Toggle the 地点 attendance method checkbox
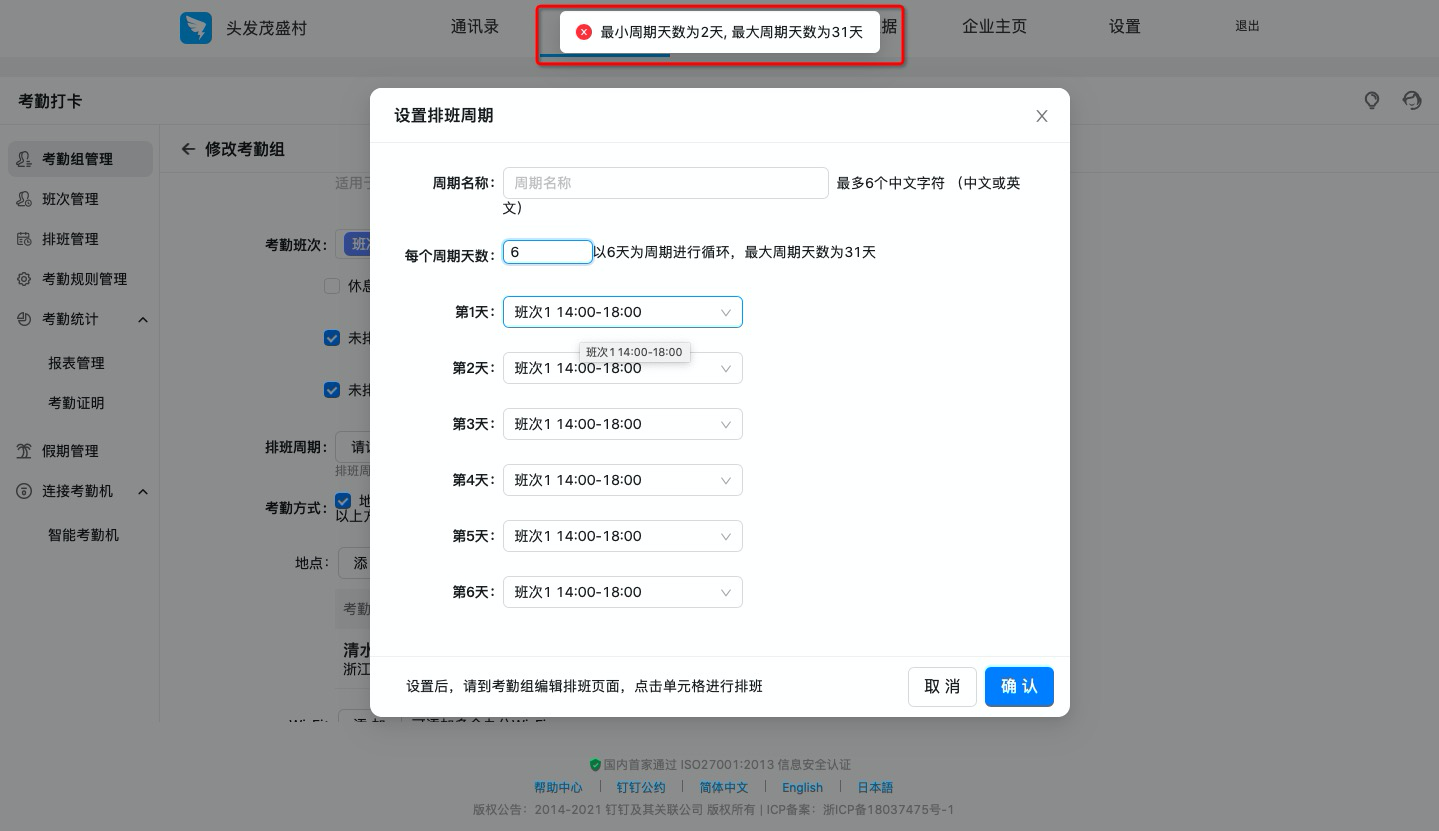 tap(343, 501)
